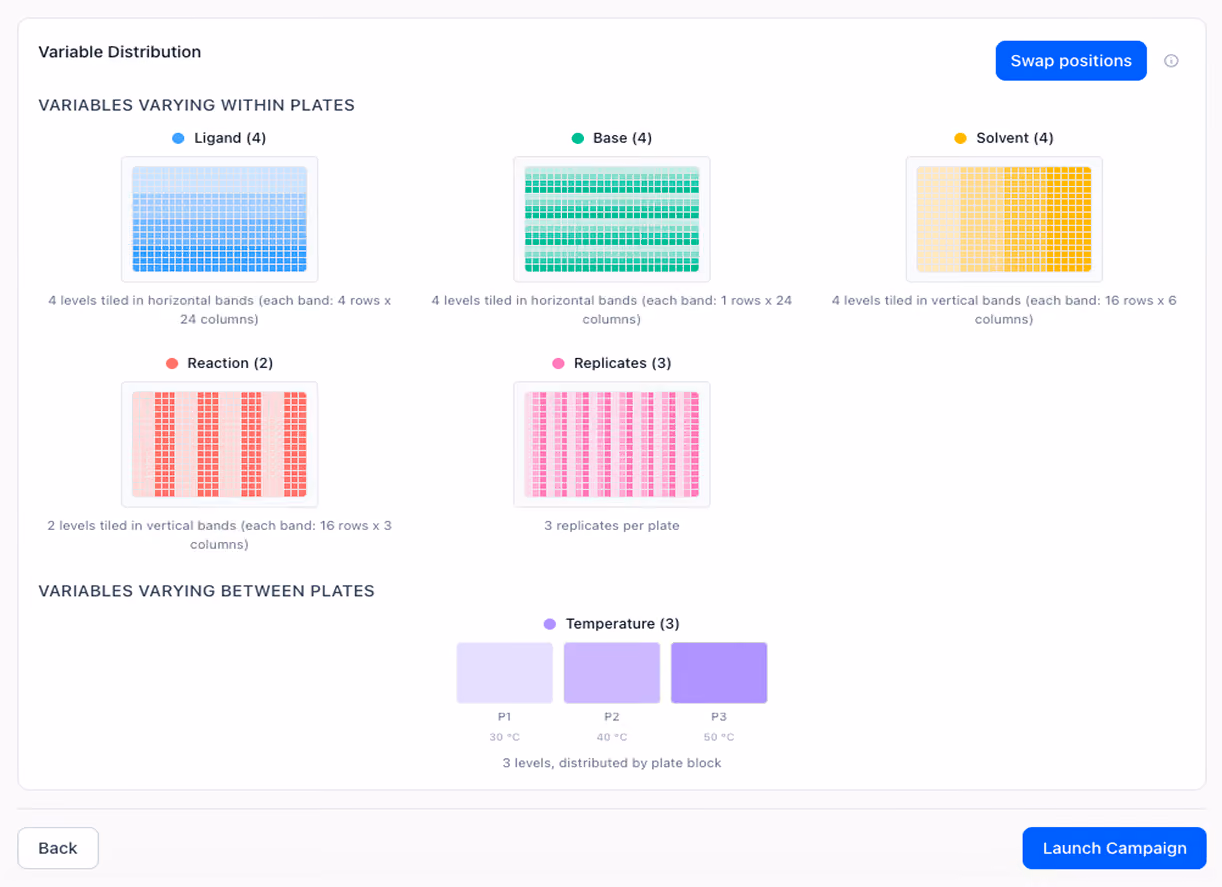
Task: Click the 'VARIABLES VARYING WITHIN PLATES' heading
Action: [x=197, y=105]
